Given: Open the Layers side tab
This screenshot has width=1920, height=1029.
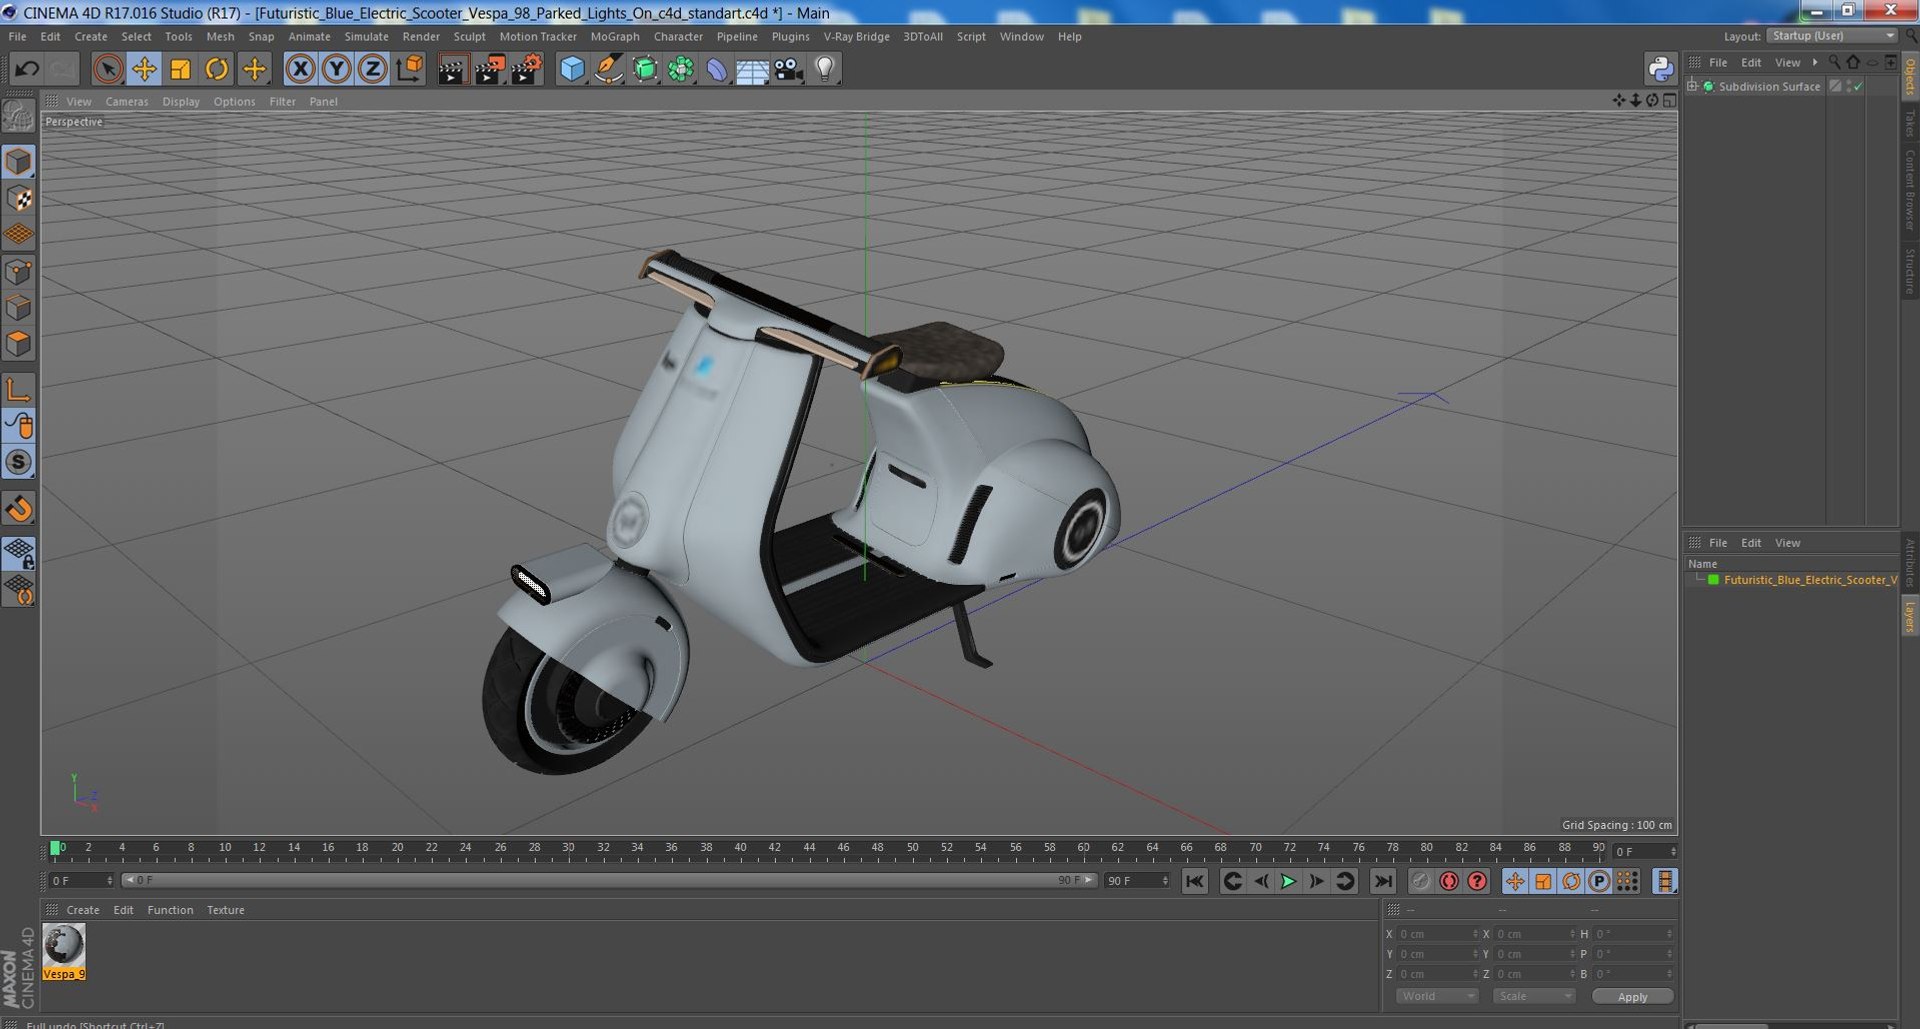Looking at the screenshot, I should coord(1909,617).
